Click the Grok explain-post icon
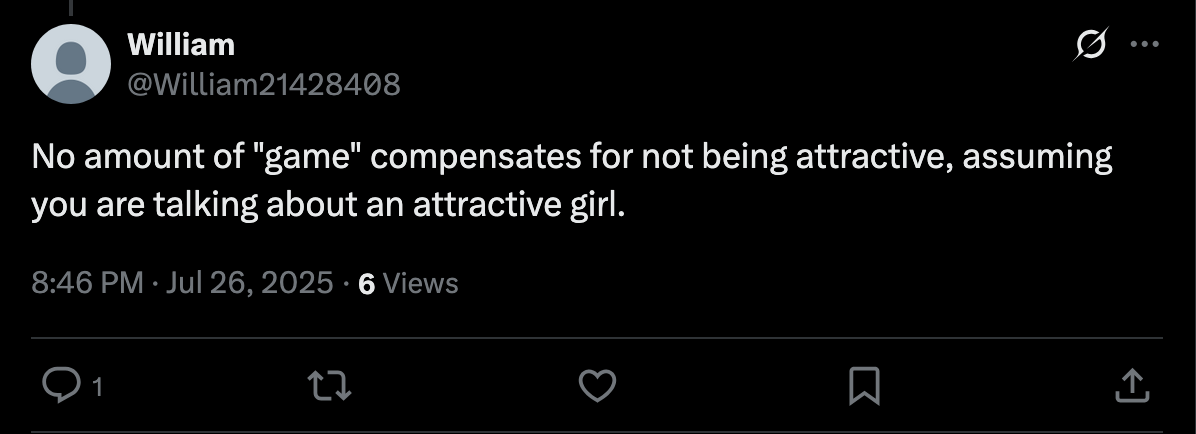The image size is (1196, 434). click(x=1091, y=45)
